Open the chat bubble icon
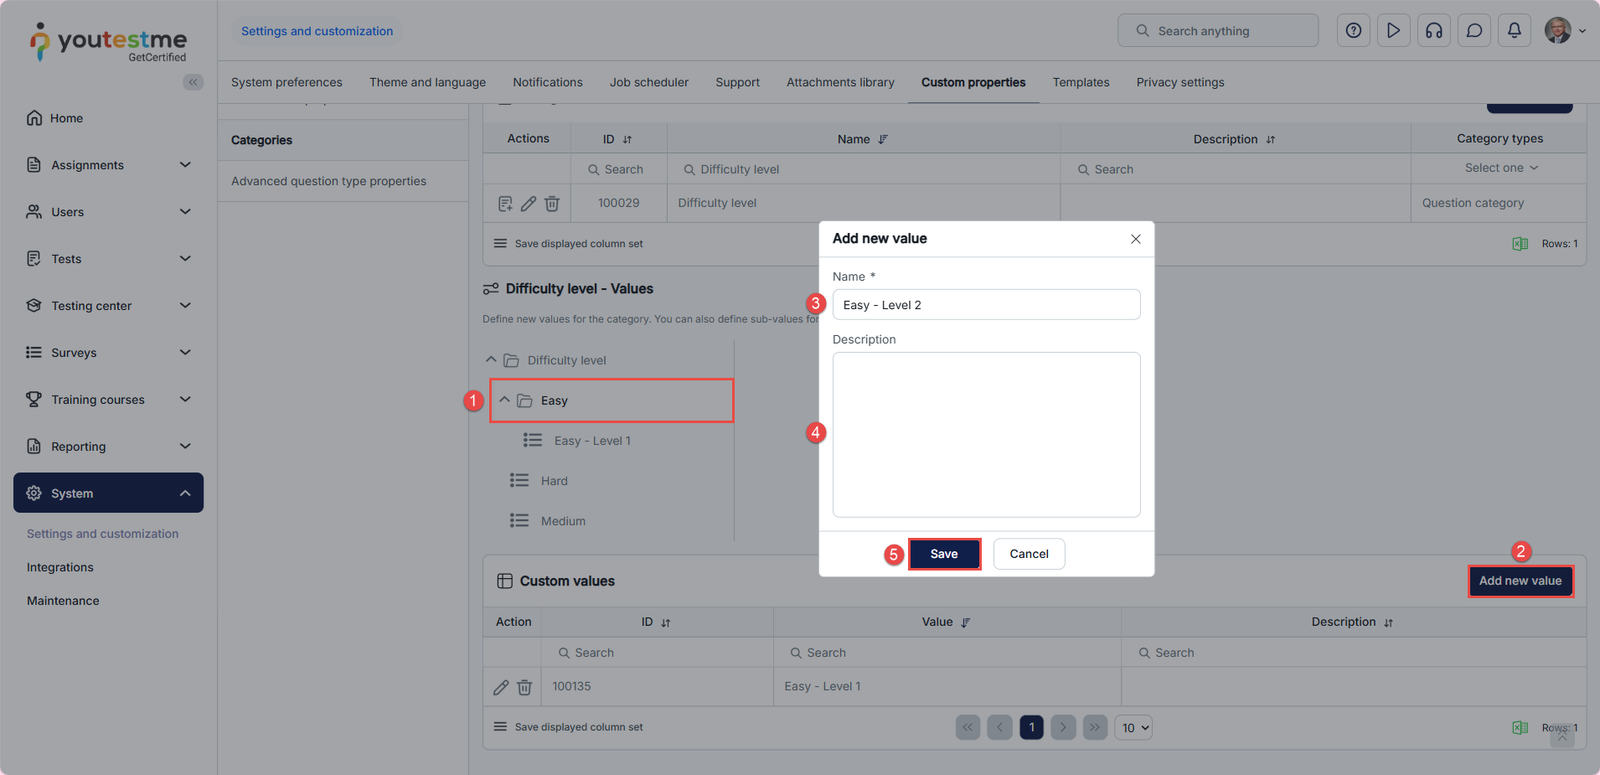The image size is (1600, 775). click(1474, 31)
